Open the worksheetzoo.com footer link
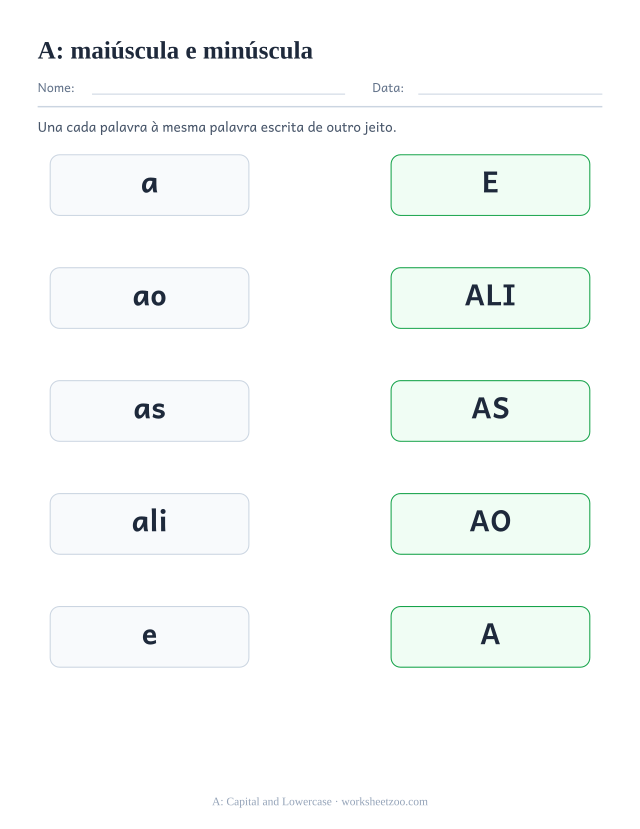 pos(384,802)
